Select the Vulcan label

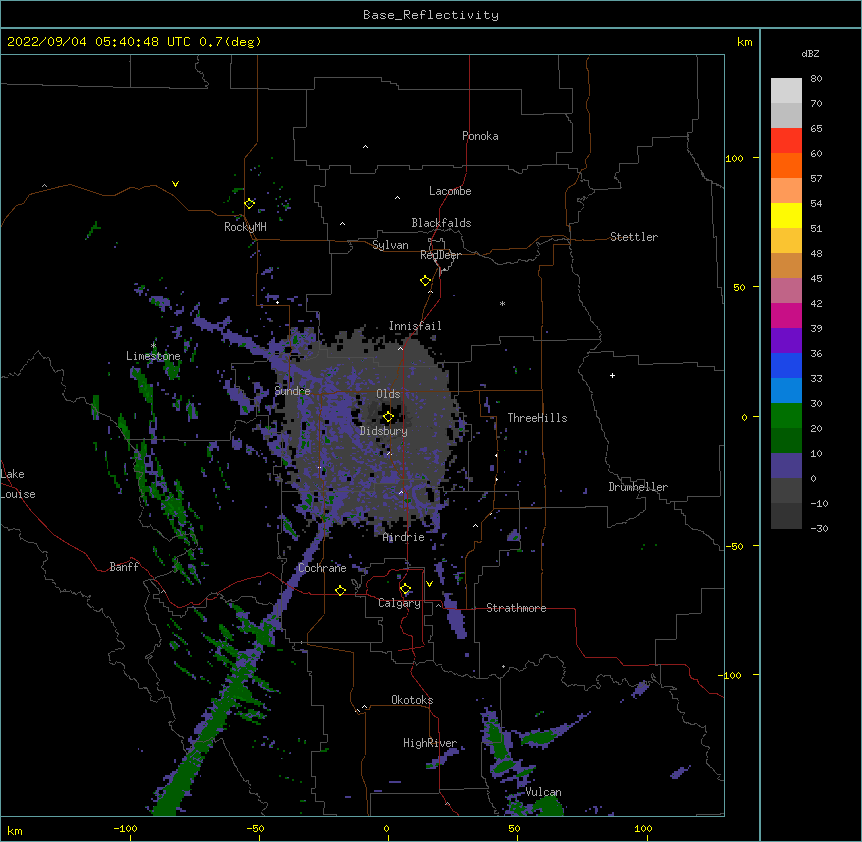(543, 792)
